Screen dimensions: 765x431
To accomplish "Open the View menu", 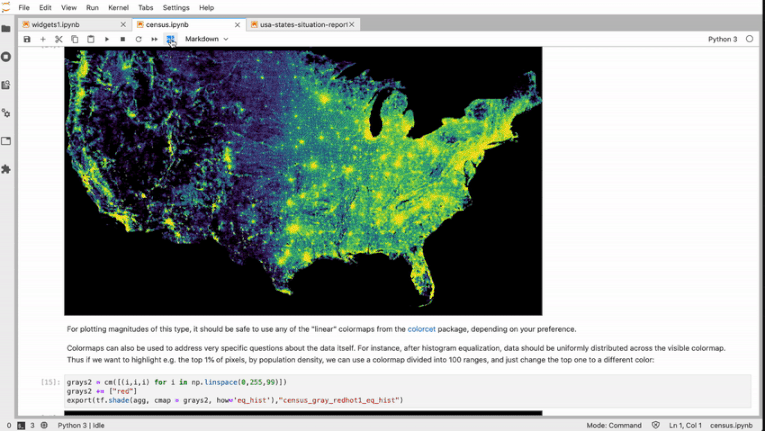I will (x=69, y=8).
